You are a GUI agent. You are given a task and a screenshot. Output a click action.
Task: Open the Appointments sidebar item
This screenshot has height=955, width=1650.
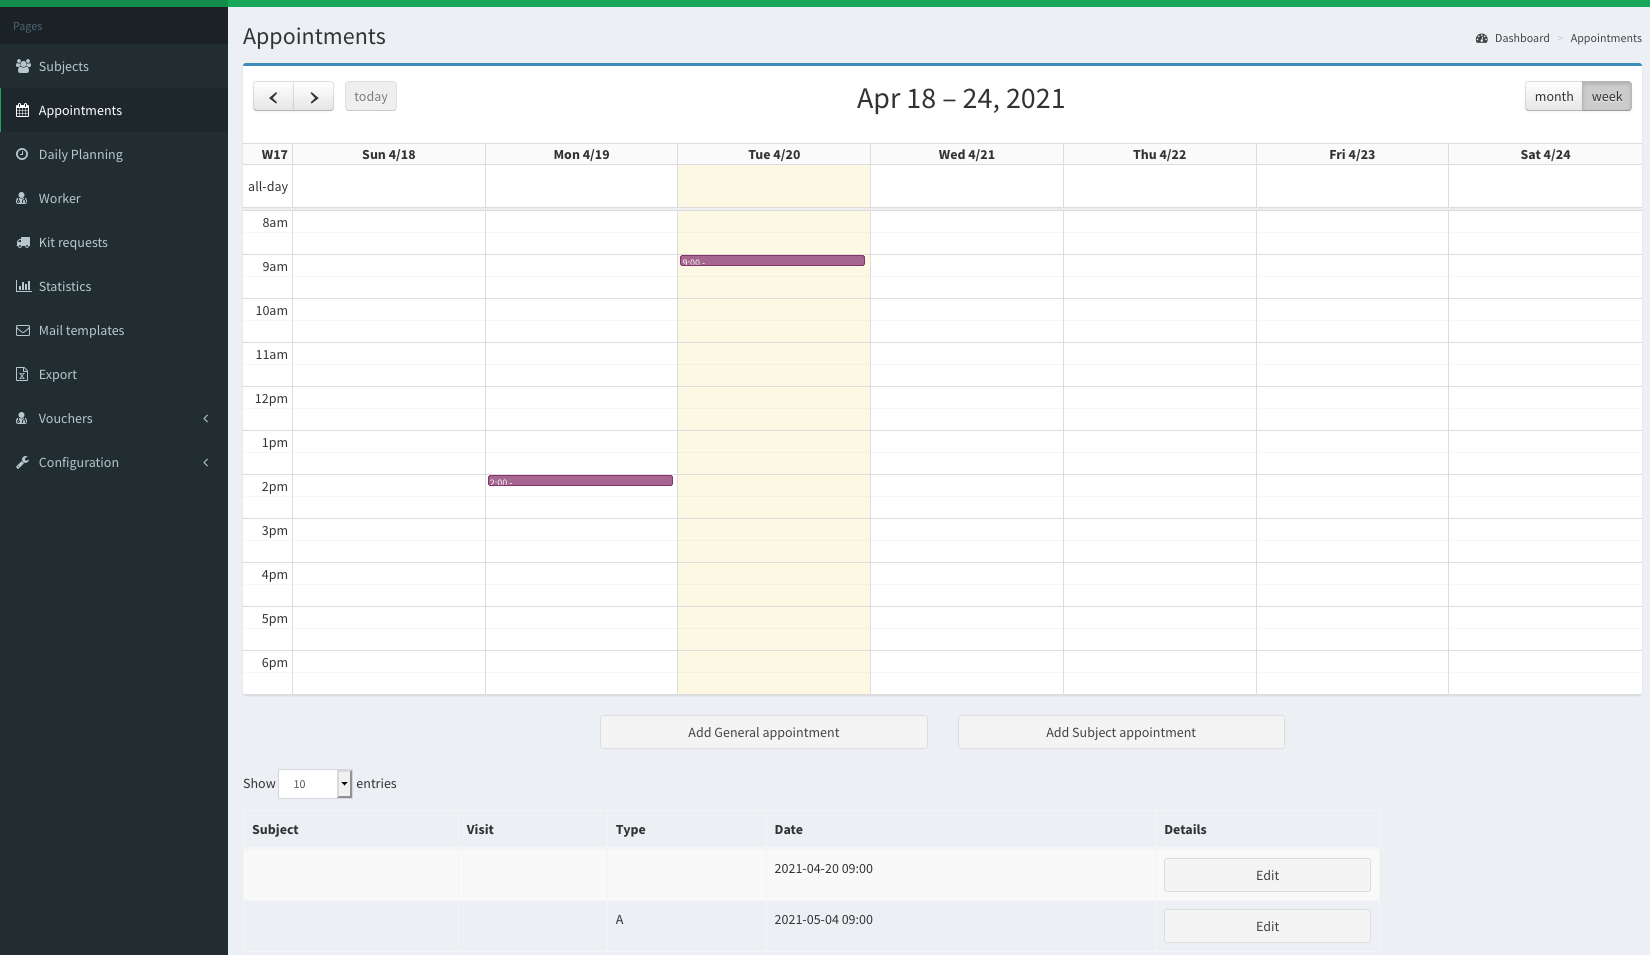coord(80,110)
